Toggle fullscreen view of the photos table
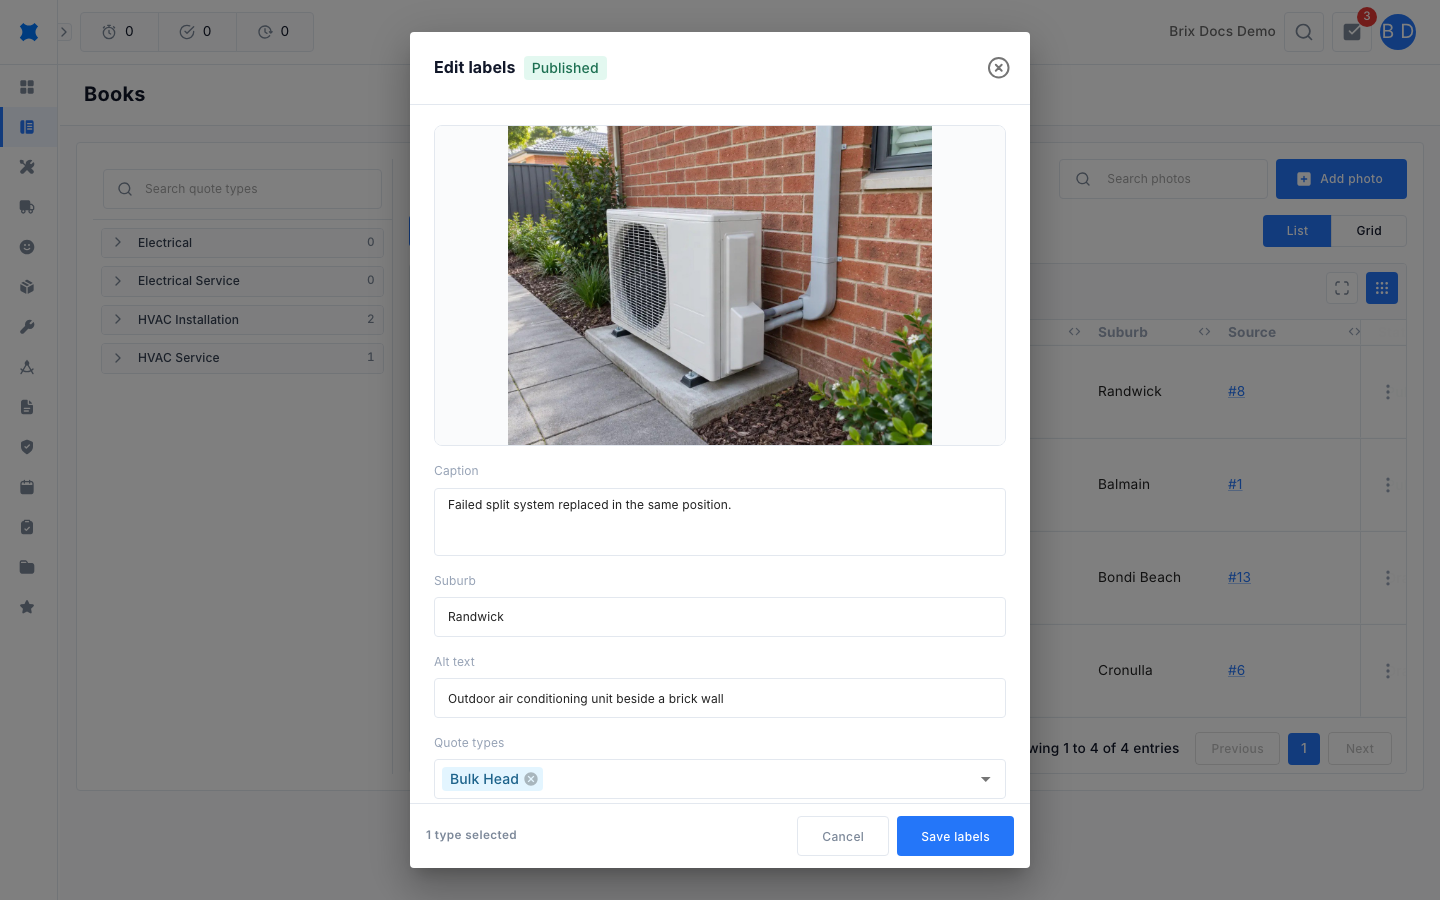Image resolution: width=1440 pixels, height=900 pixels. click(1342, 288)
